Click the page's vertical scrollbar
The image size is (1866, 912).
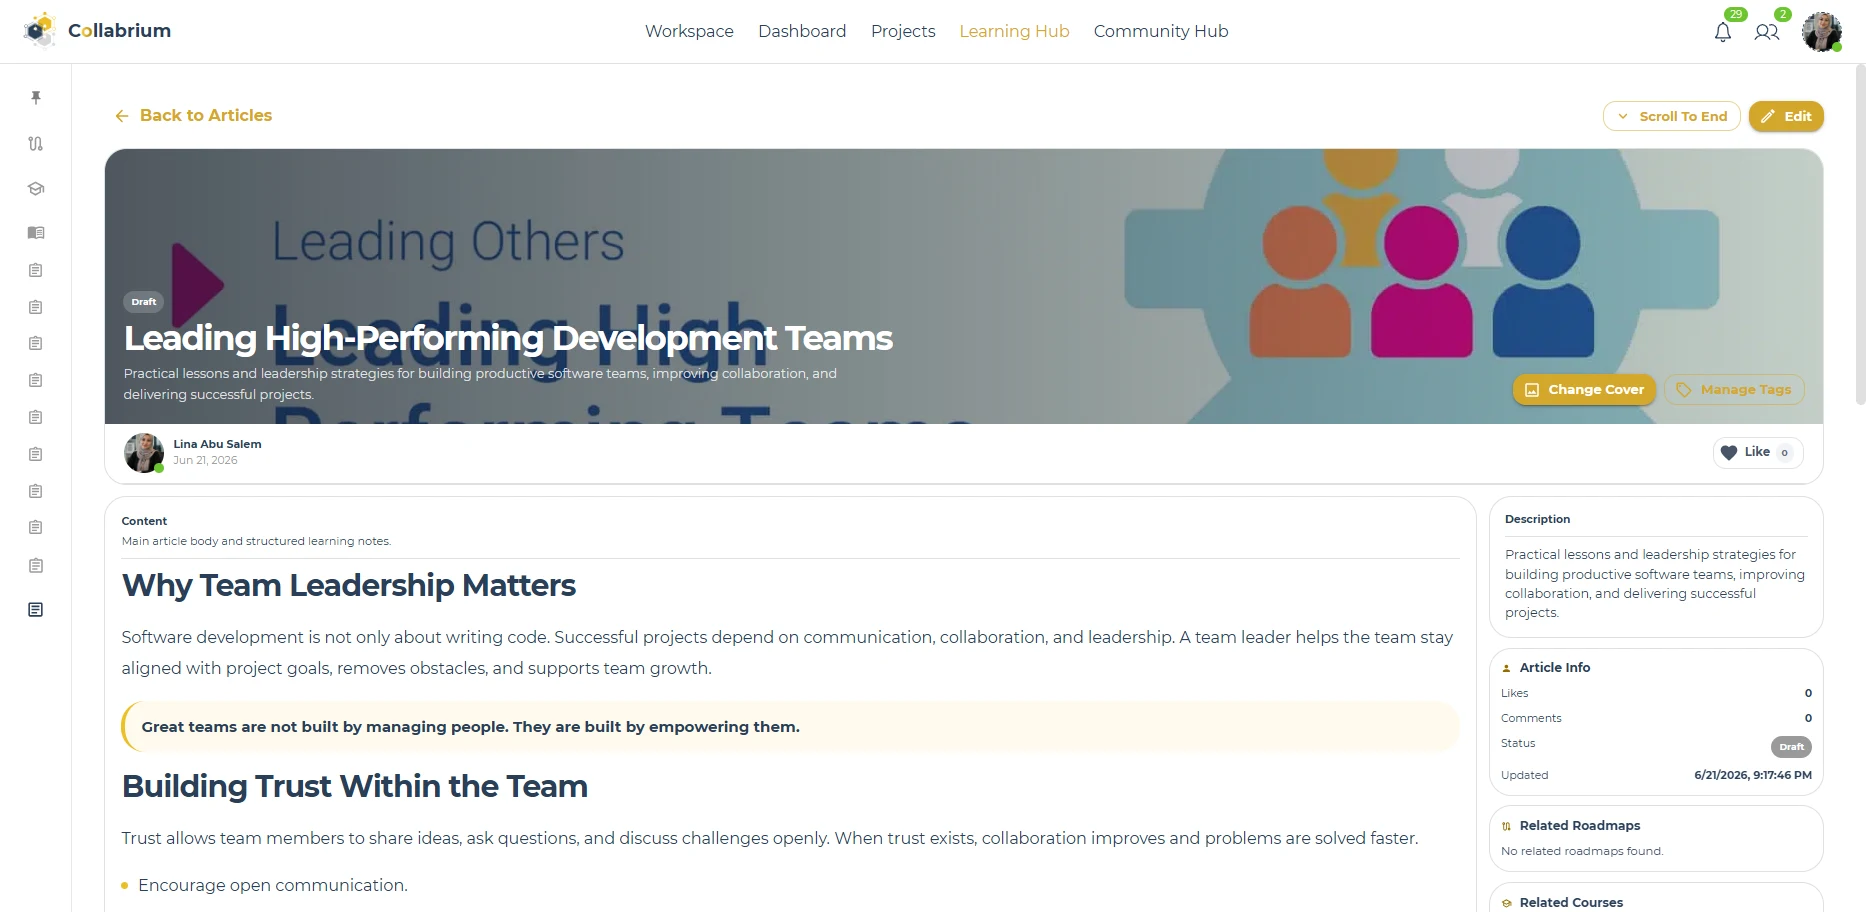[x=1860, y=235]
